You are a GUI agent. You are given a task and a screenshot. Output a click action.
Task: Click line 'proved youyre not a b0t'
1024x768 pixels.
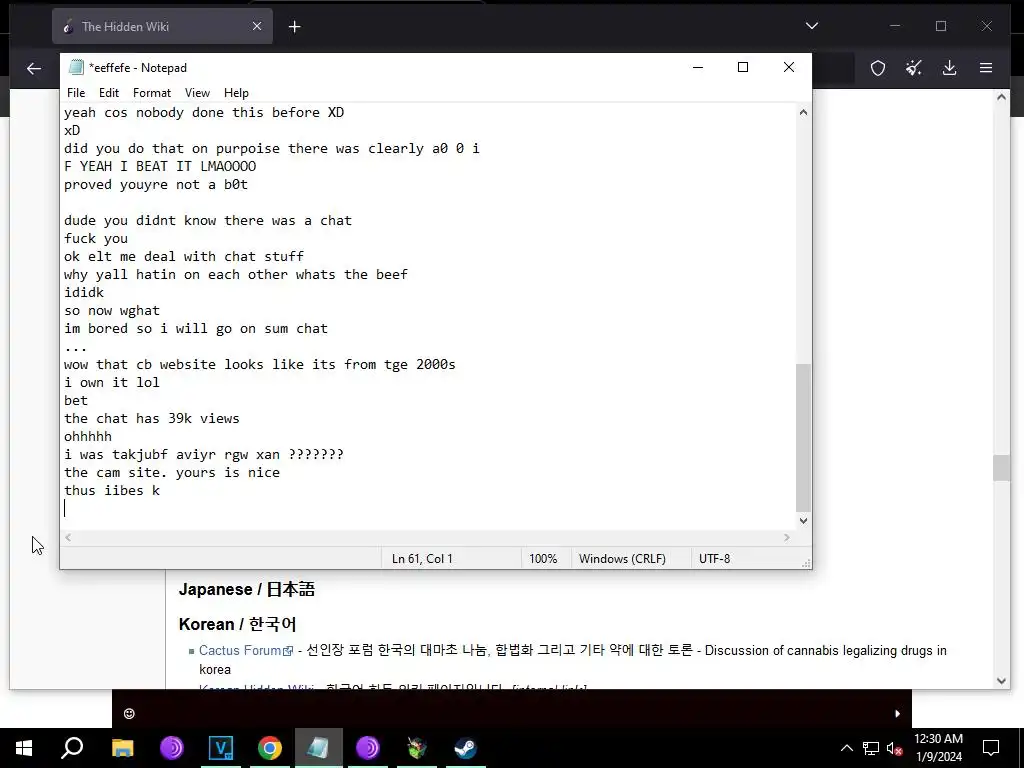click(155, 185)
